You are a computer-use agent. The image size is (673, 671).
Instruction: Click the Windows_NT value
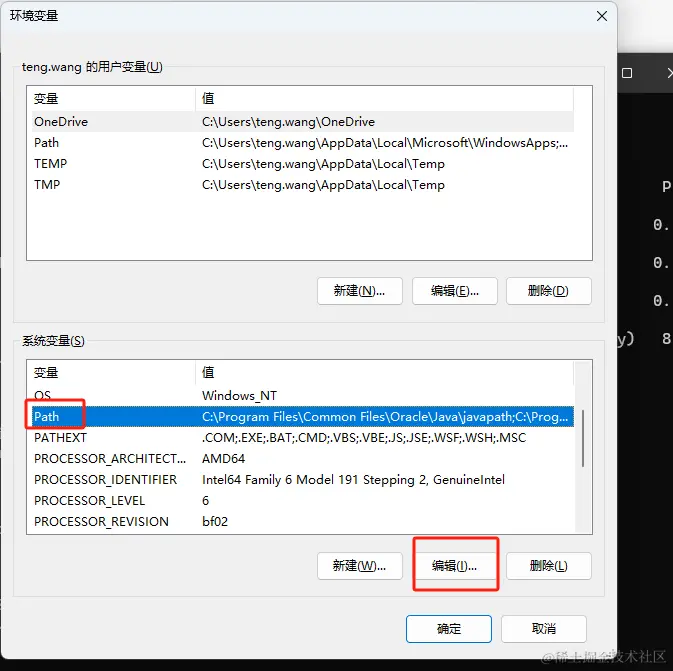pos(239,395)
